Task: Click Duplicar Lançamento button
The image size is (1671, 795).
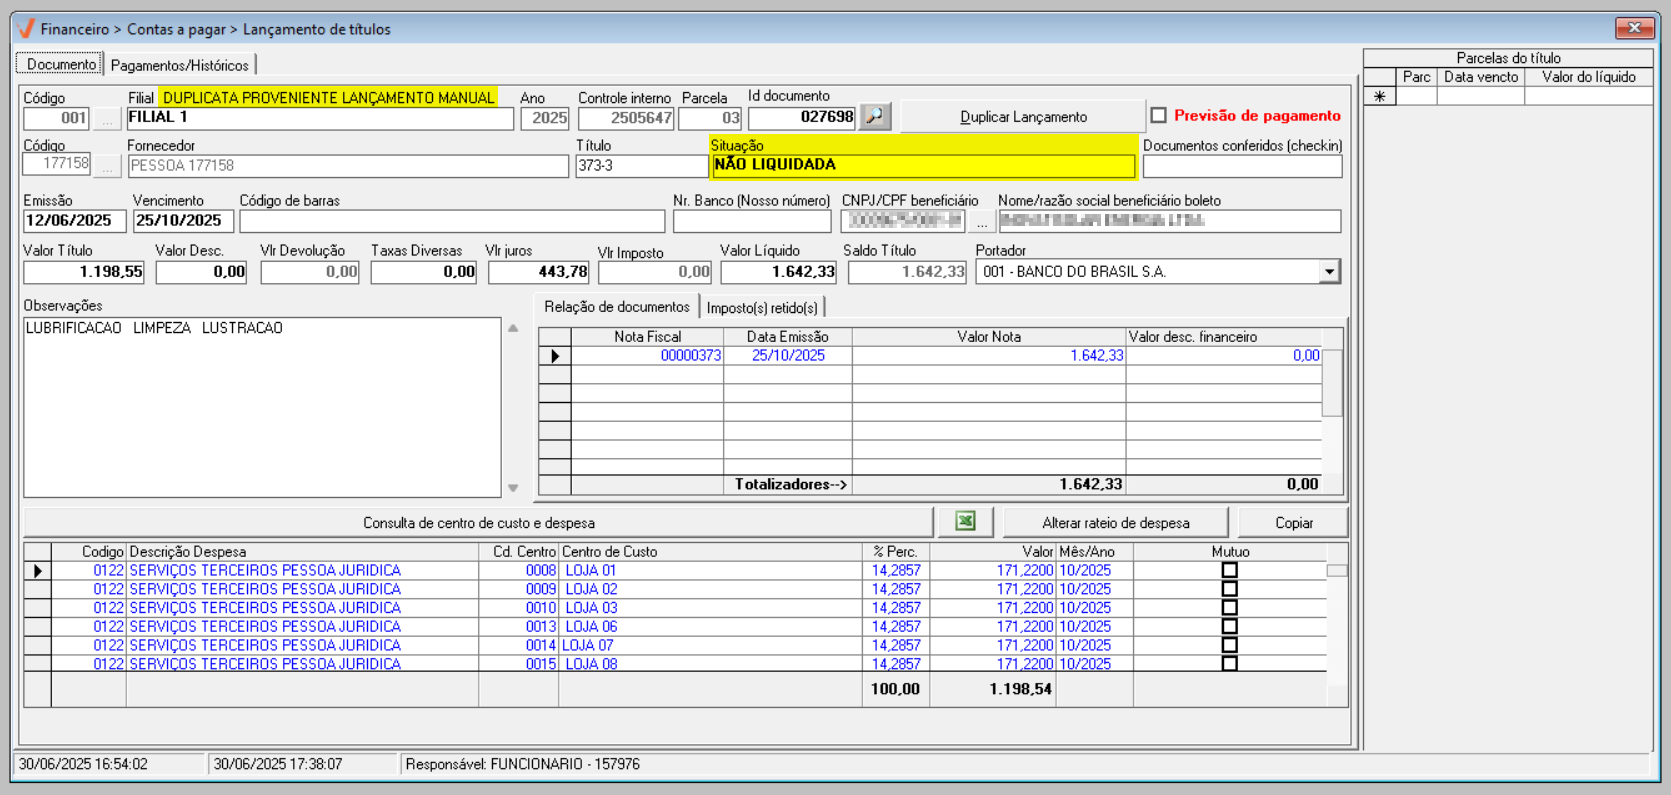Action: (x=1023, y=117)
